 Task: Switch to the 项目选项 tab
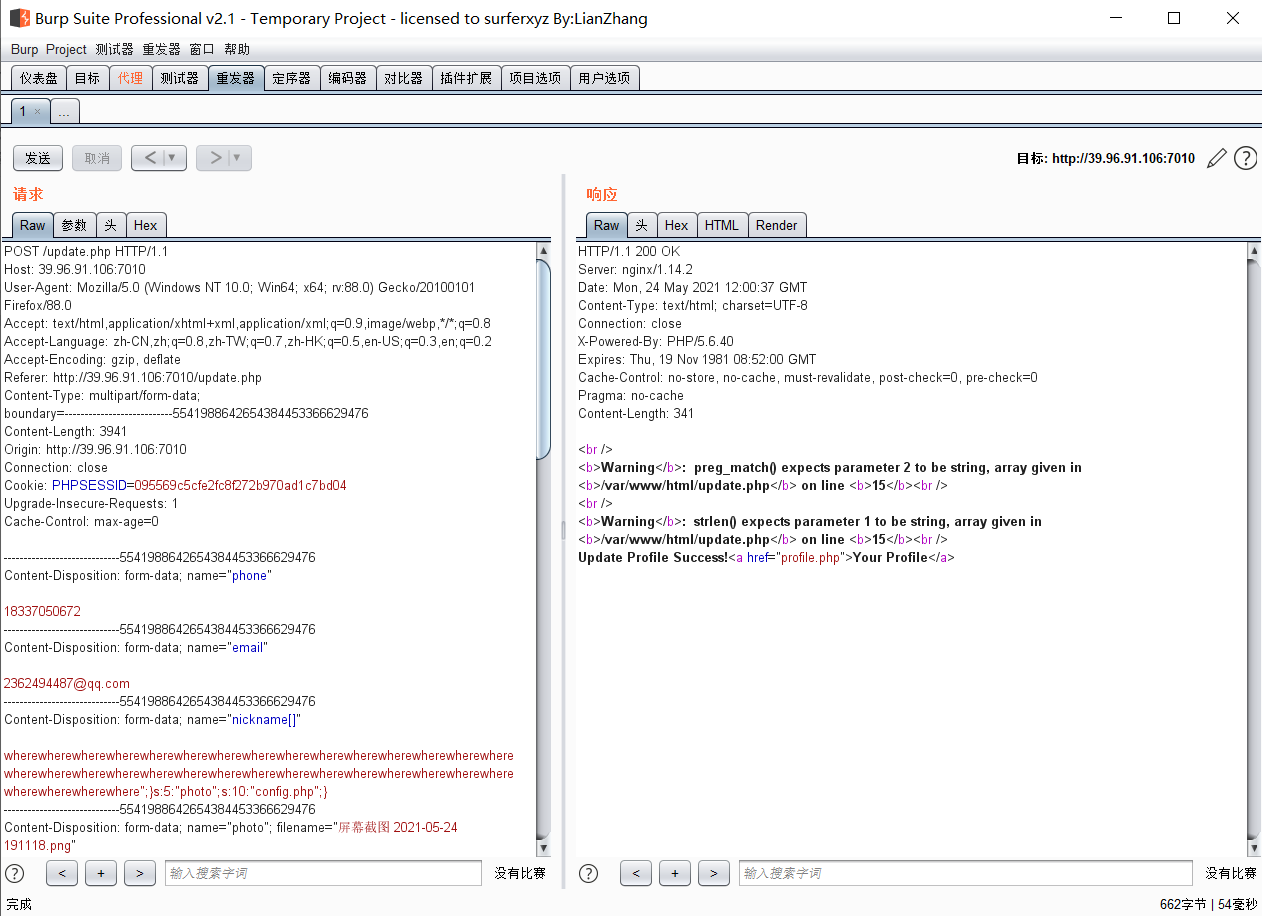click(x=535, y=78)
